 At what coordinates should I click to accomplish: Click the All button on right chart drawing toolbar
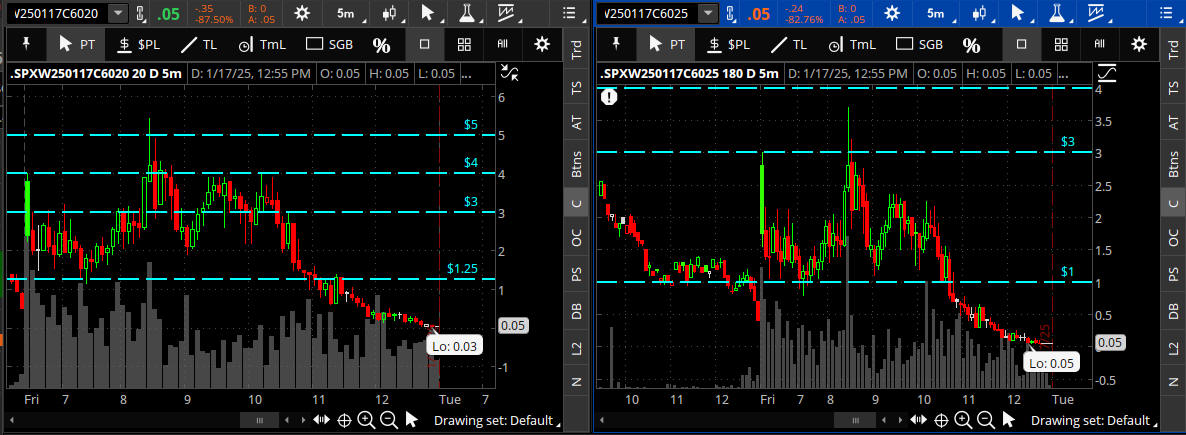coord(1100,44)
